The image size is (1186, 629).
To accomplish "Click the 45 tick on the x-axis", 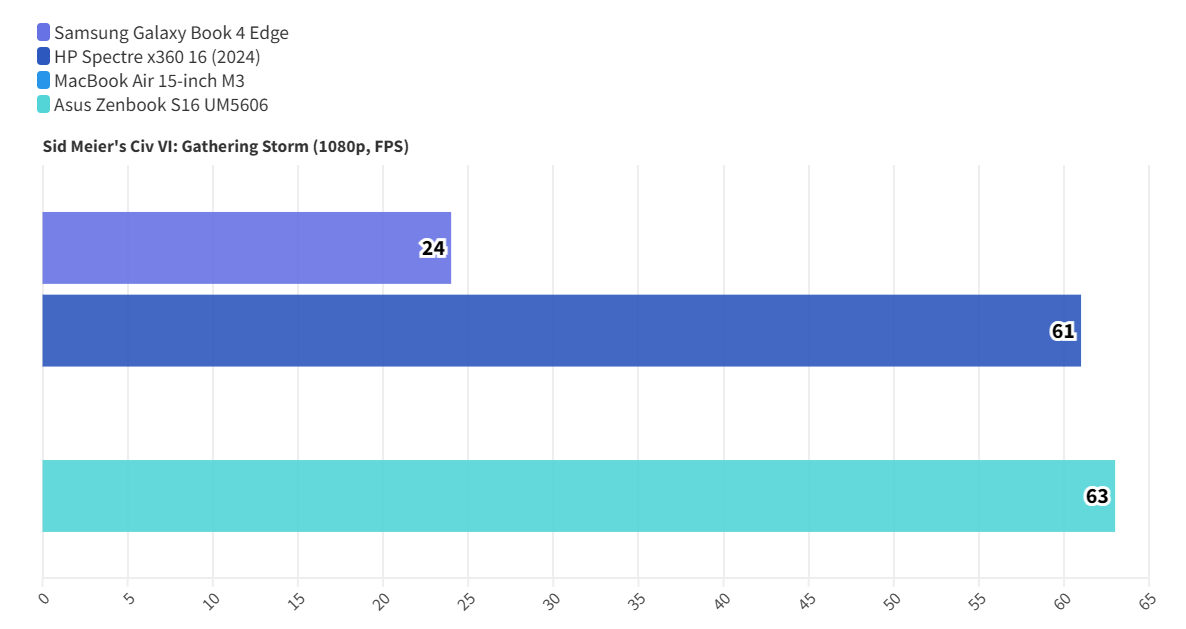I will [807, 601].
